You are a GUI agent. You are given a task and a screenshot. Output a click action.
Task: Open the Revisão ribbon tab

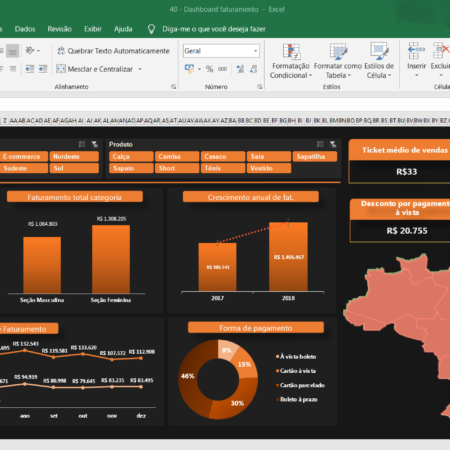point(59,29)
